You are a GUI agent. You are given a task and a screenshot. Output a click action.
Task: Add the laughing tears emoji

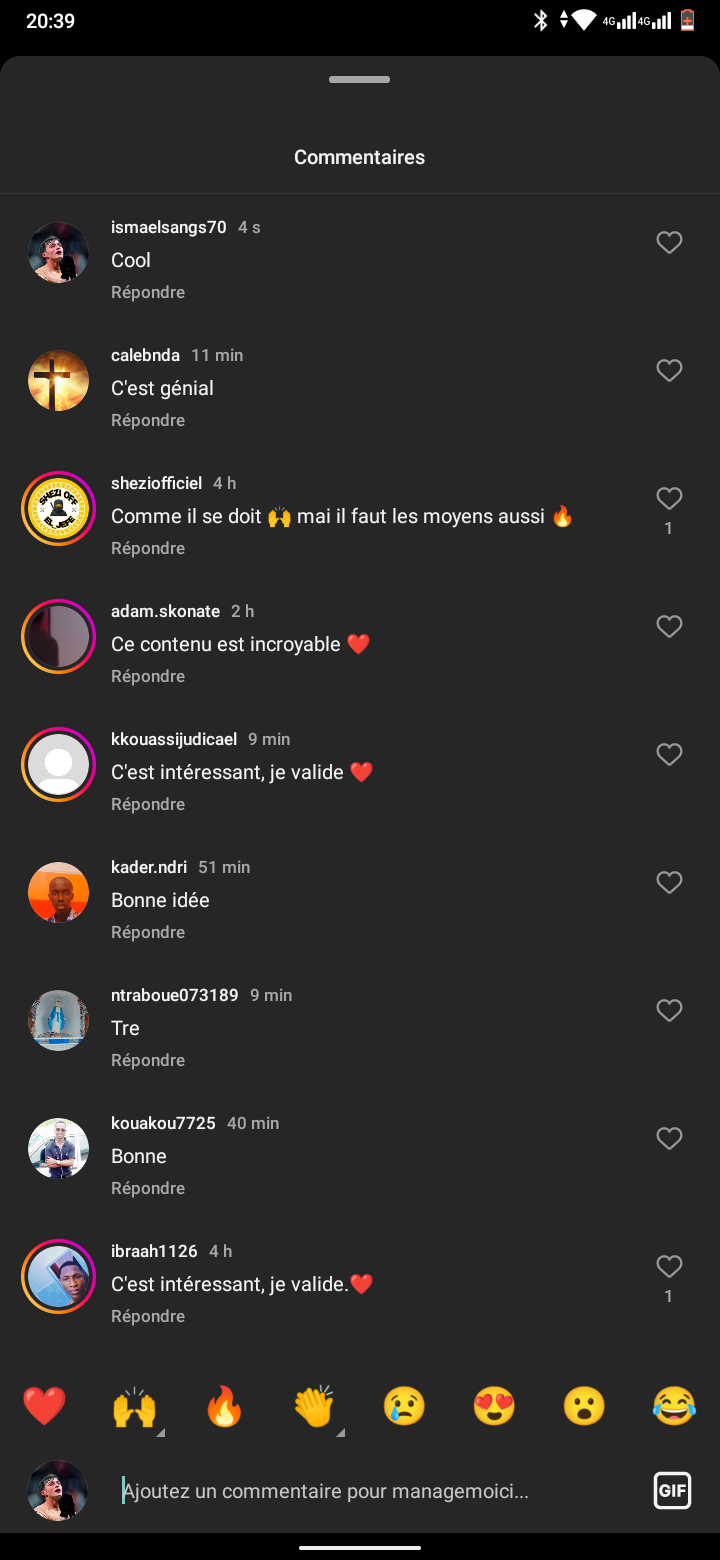pos(674,1406)
